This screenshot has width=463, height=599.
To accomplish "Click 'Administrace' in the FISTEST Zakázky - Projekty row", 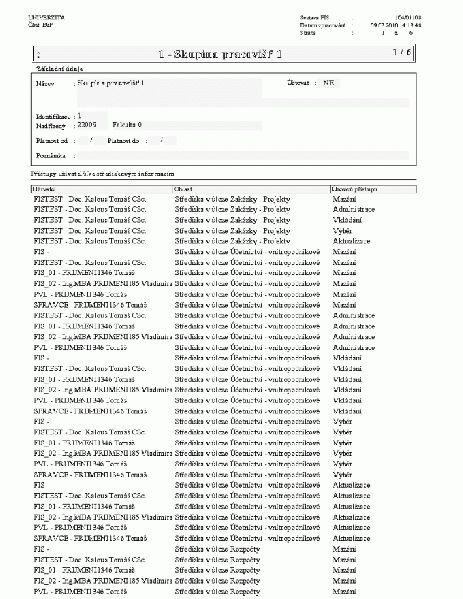I will click(354, 209).
